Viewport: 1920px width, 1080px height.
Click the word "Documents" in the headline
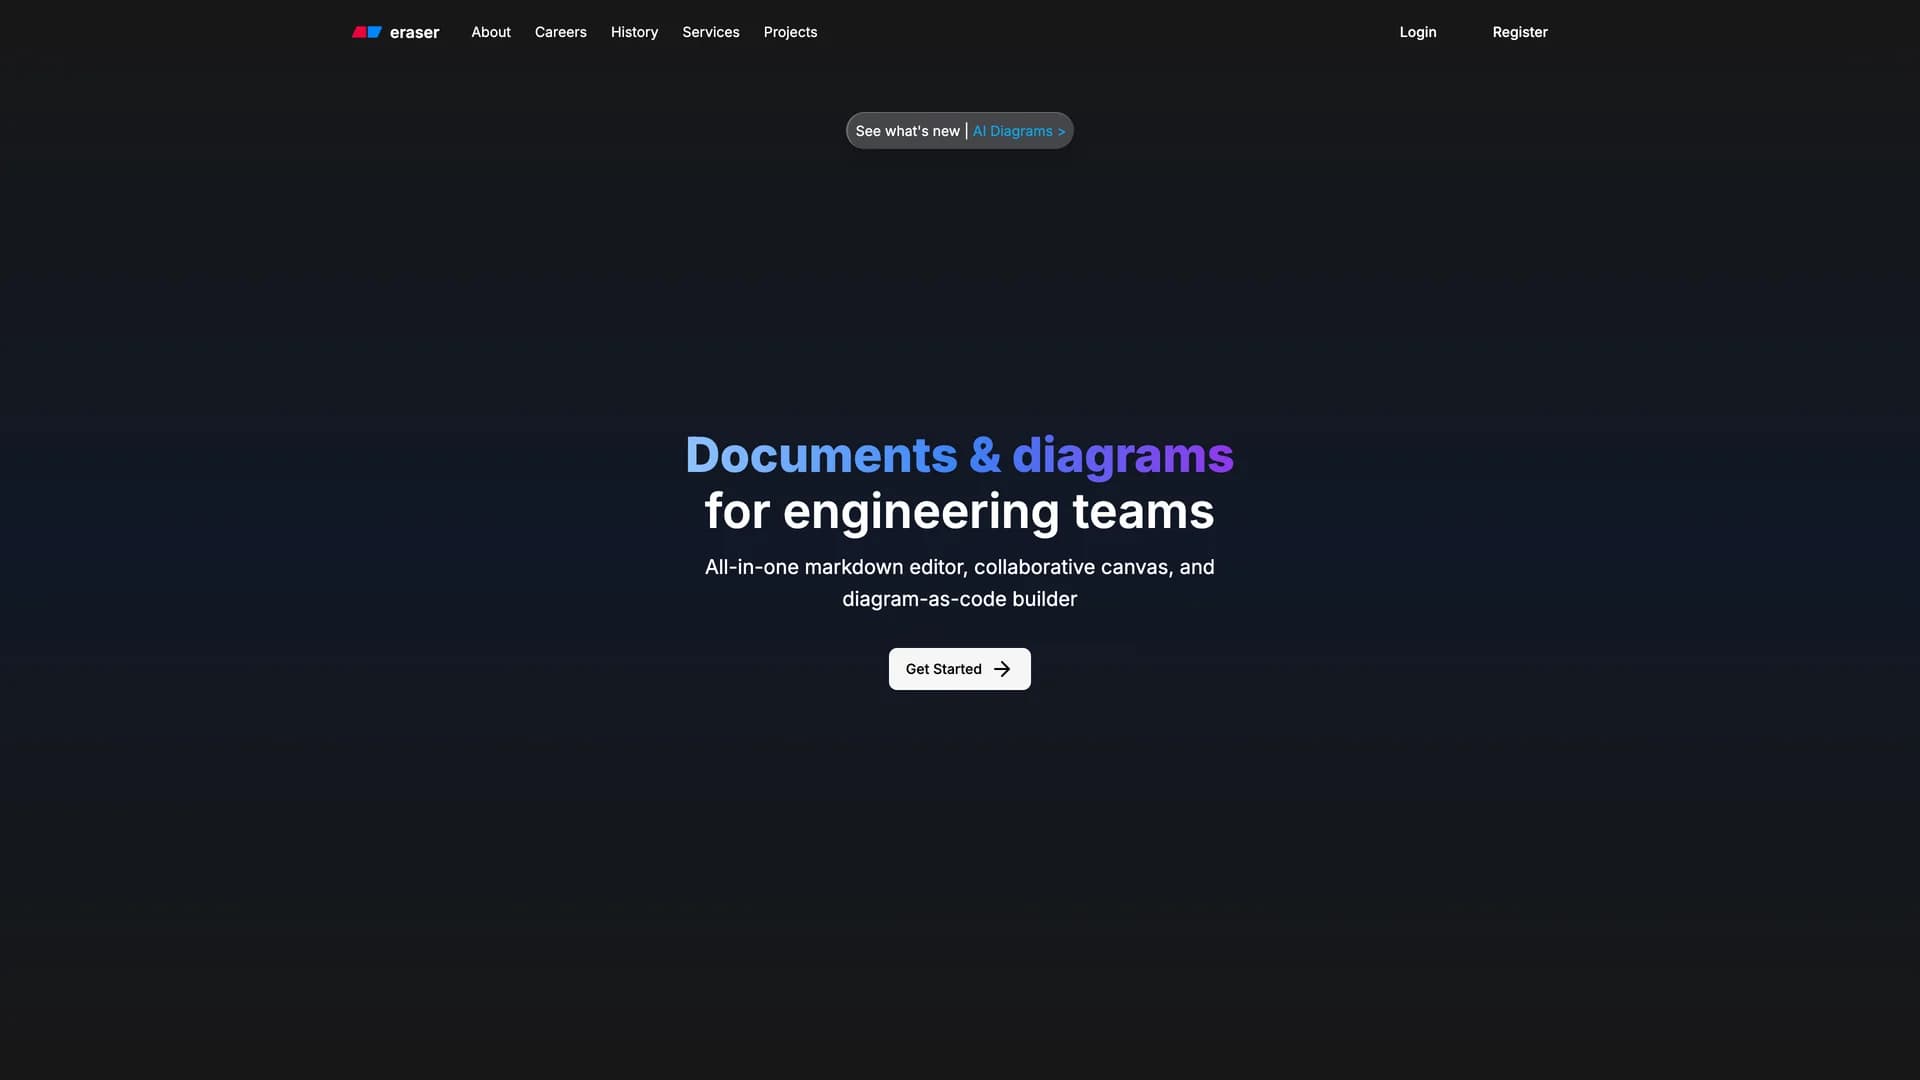821,455
